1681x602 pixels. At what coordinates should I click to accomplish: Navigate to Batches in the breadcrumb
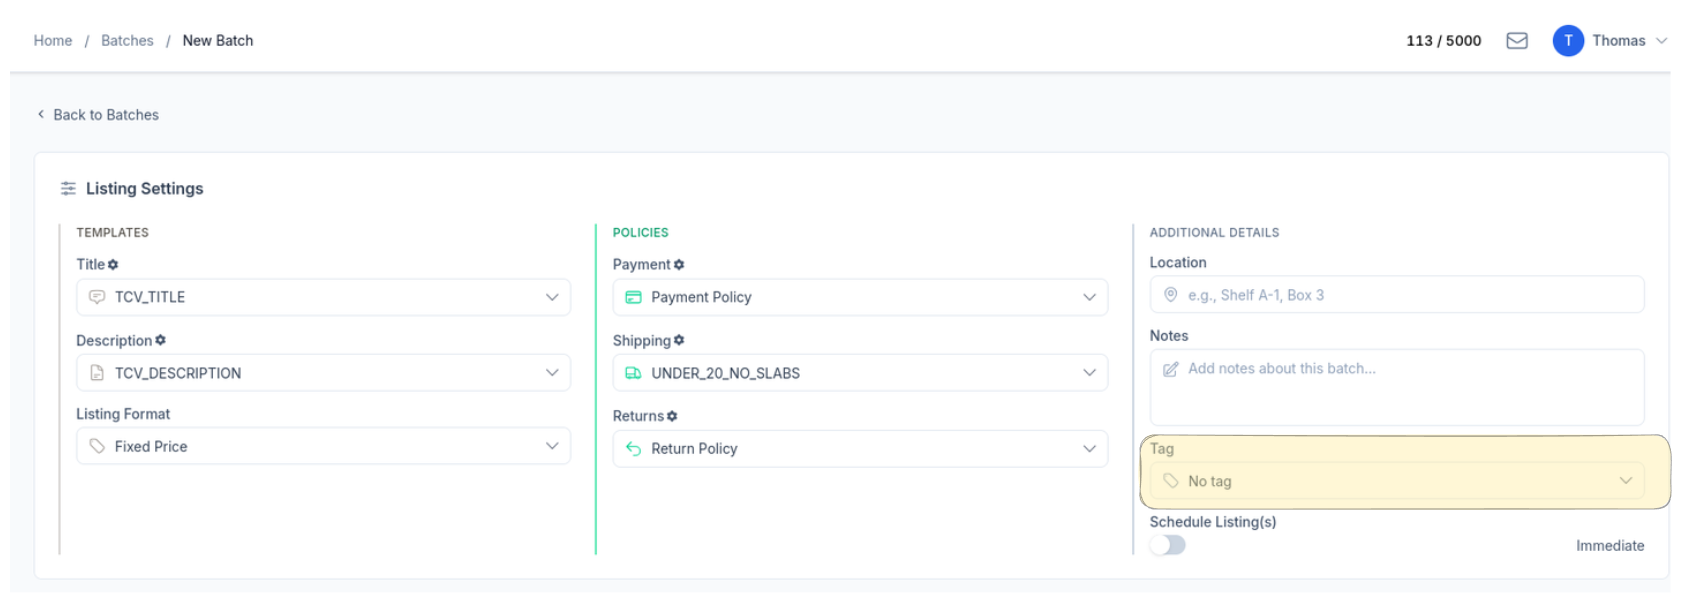click(x=127, y=40)
